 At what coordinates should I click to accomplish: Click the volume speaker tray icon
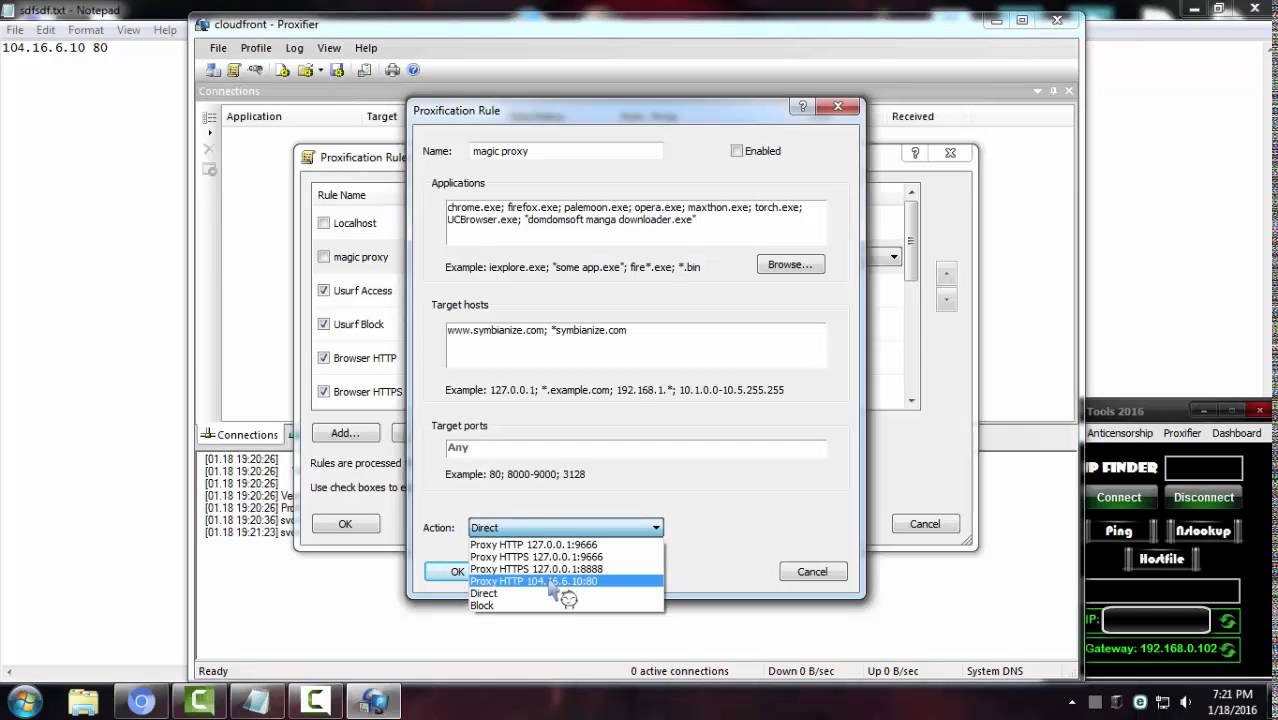click(x=1187, y=702)
